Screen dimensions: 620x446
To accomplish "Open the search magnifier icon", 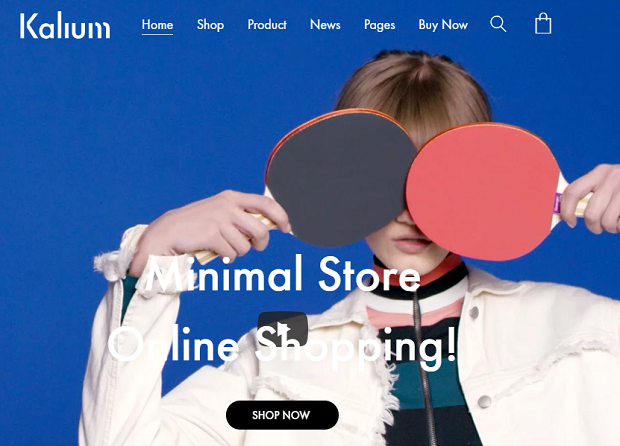I will 498,24.
